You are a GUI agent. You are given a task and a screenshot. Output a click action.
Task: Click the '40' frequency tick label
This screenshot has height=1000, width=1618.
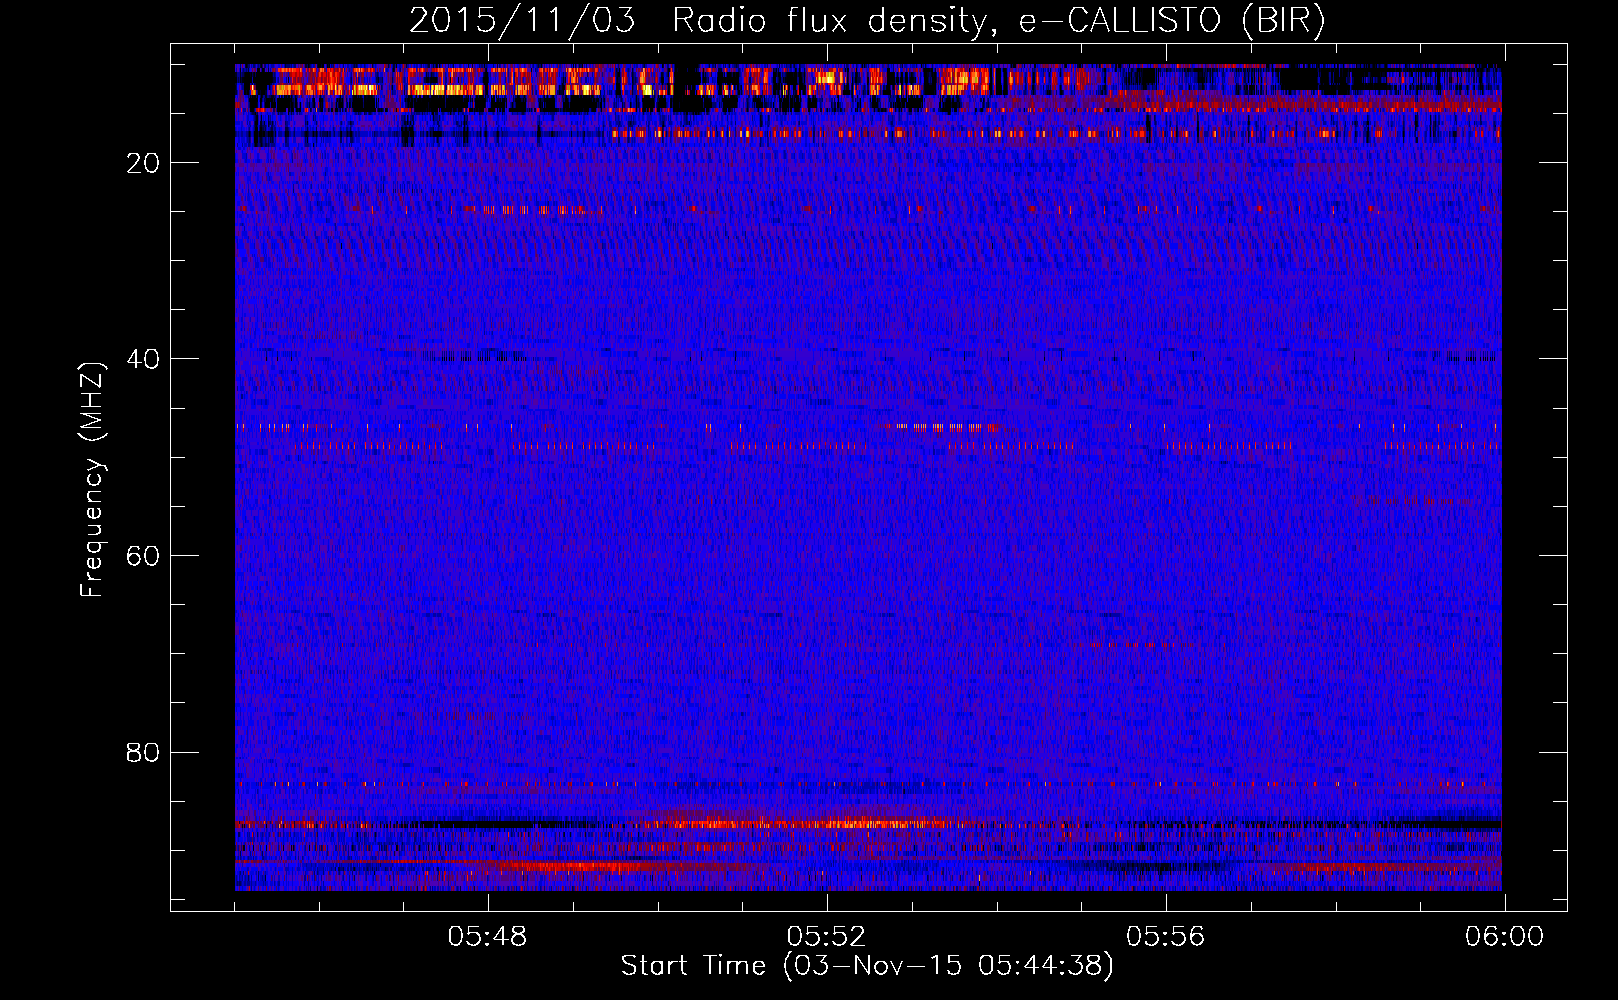pos(144,359)
